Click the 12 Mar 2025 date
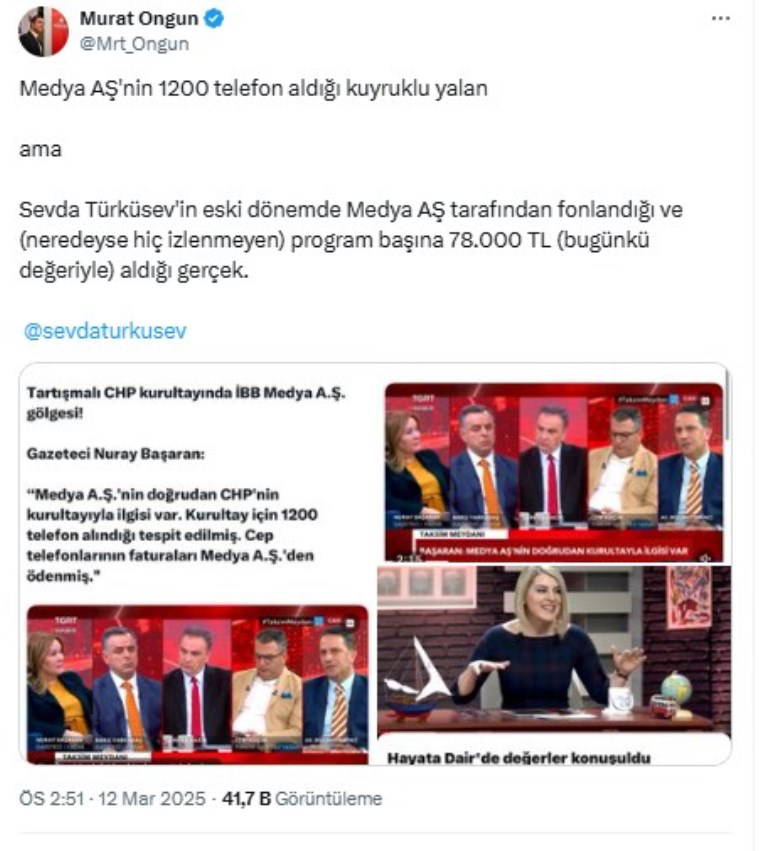Image resolution: width=760 pixels, height=851 pixels. click(x=151, y=798)
